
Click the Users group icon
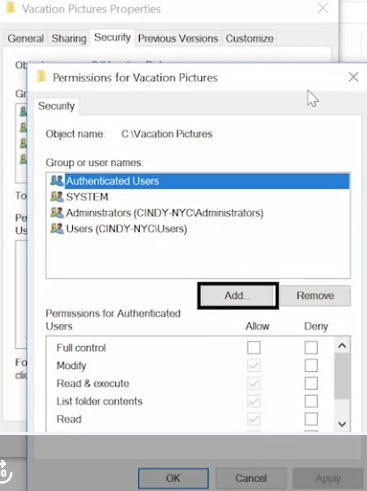click(57, 228)
